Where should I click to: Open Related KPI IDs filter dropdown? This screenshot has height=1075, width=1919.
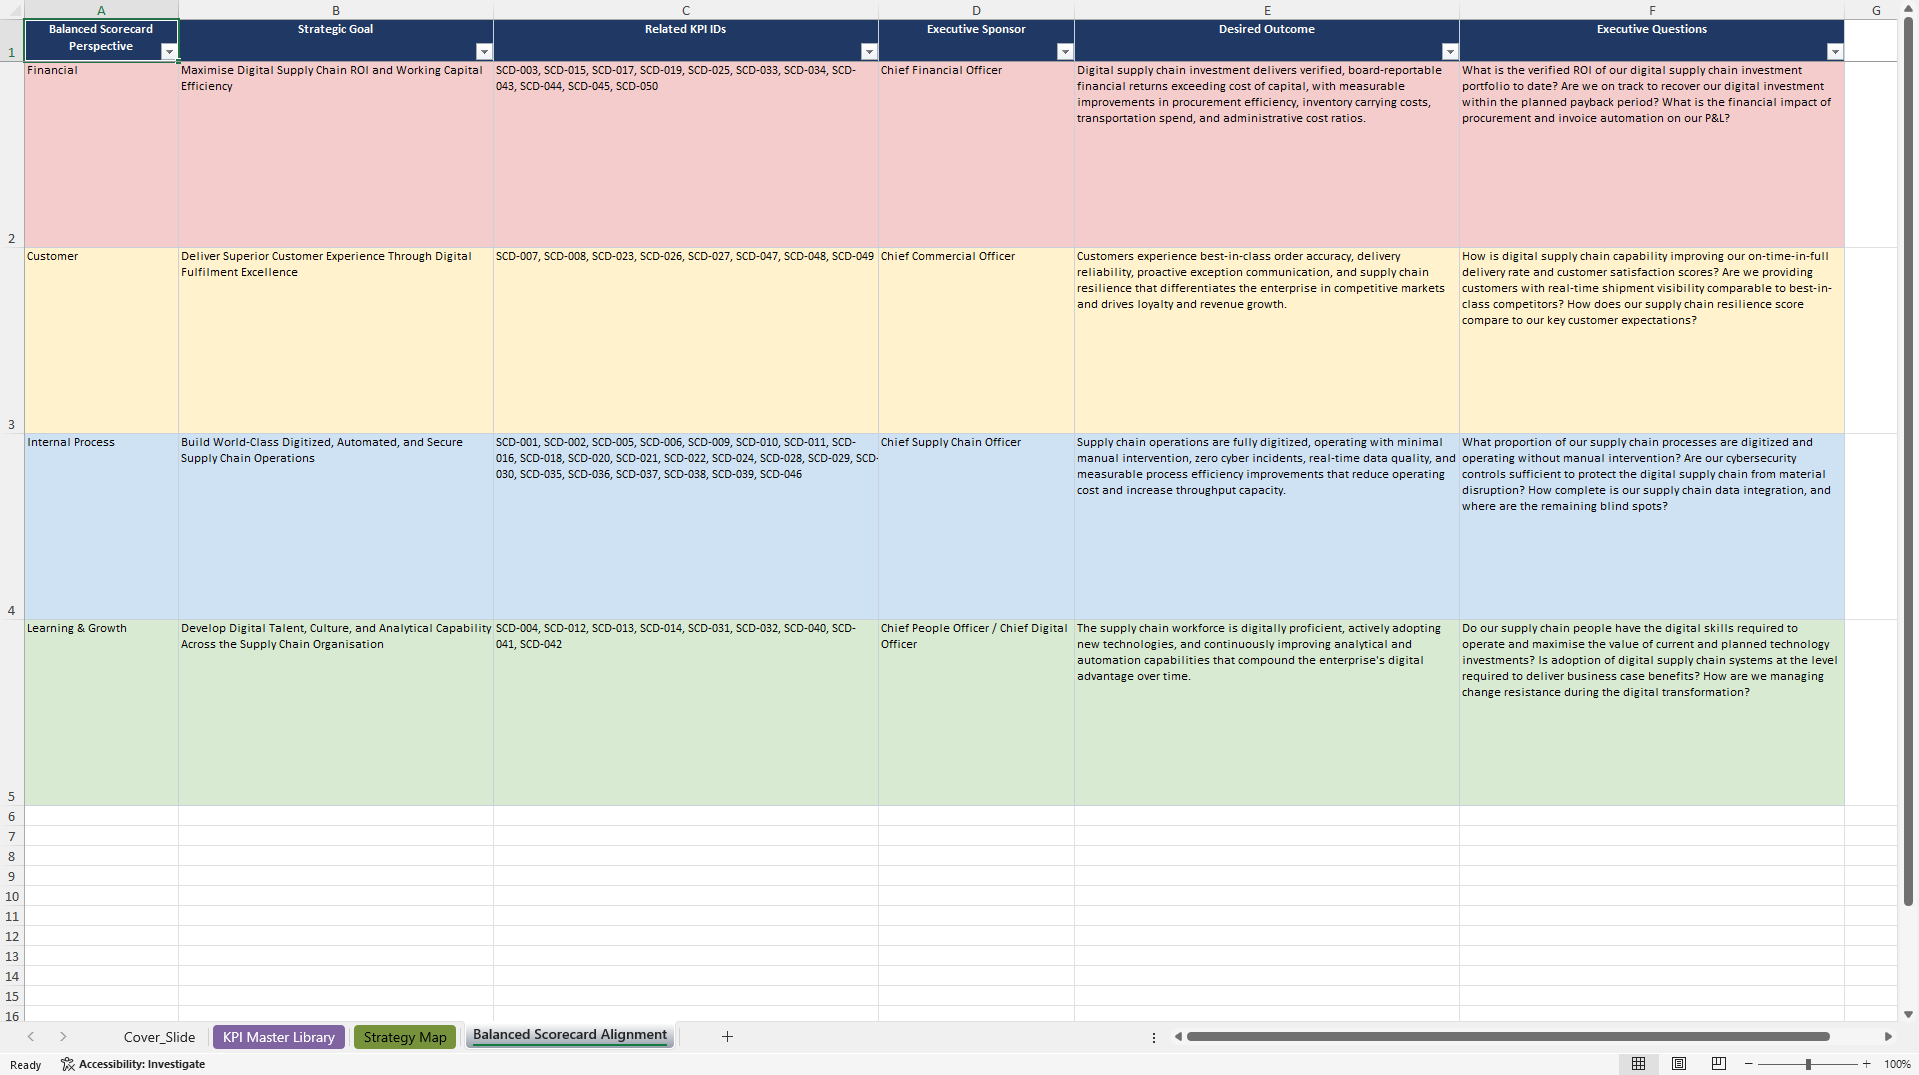(869, 52)
